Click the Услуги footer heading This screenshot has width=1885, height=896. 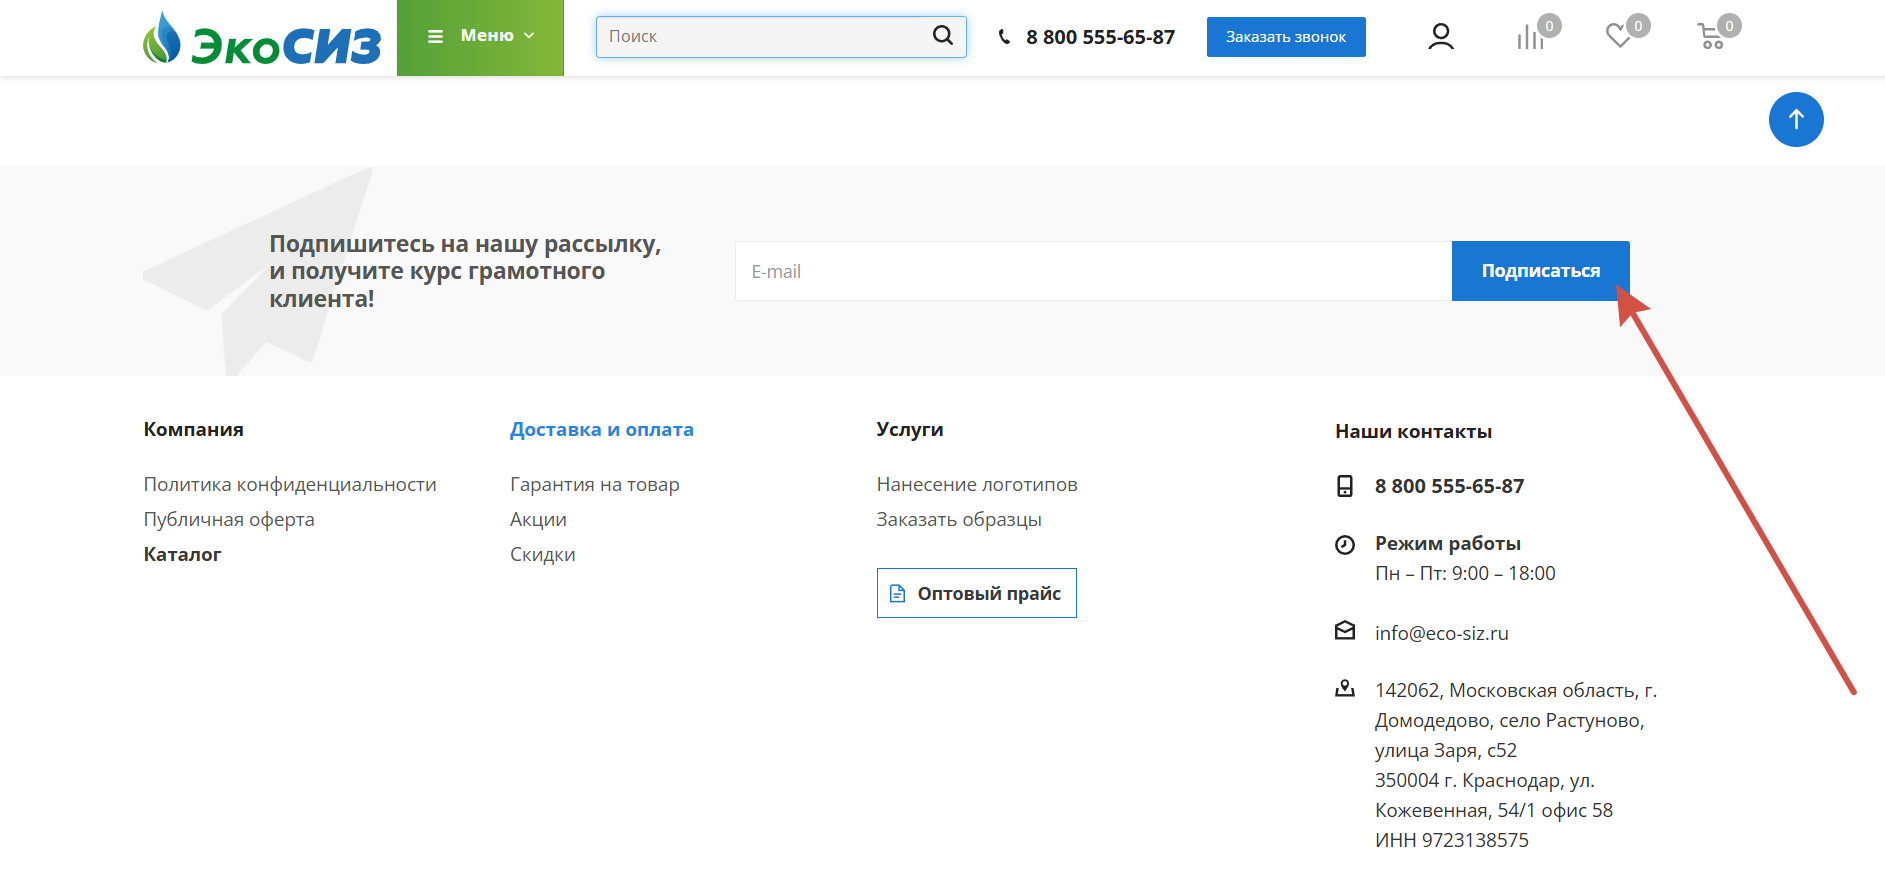[910, 429]
